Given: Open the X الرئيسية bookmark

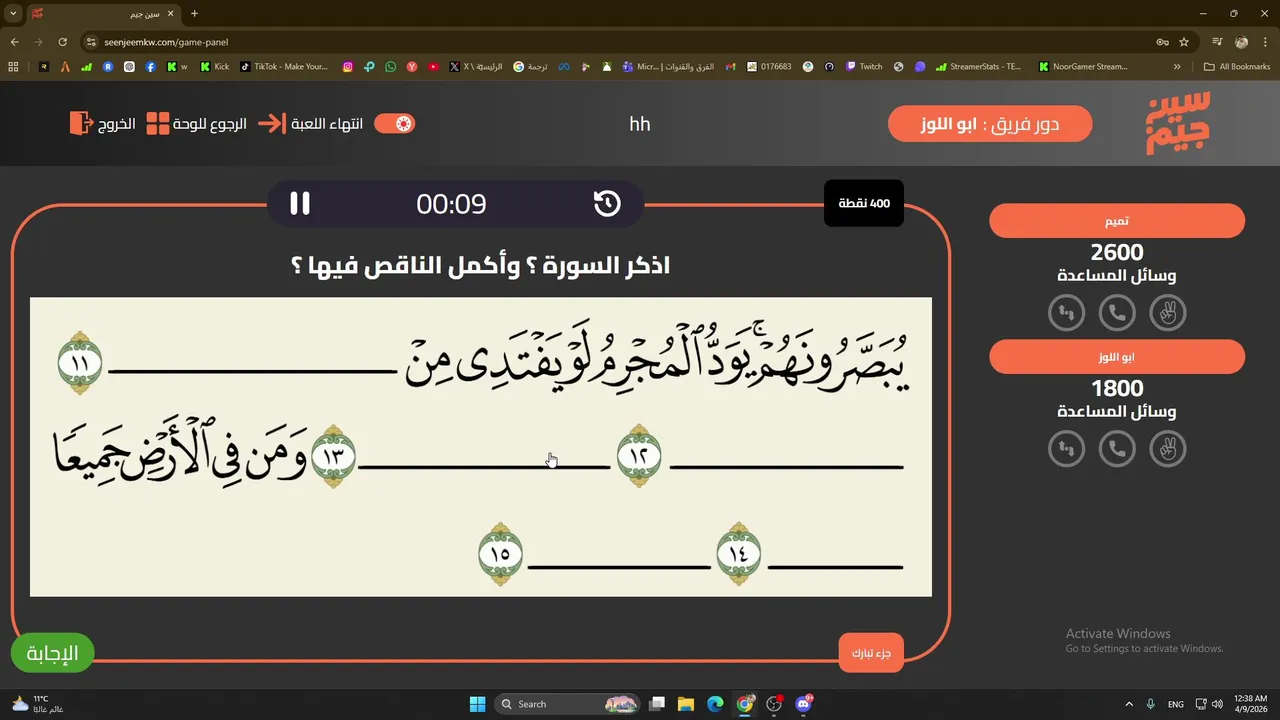Looking at the screenshot, I should pos(476,67).
